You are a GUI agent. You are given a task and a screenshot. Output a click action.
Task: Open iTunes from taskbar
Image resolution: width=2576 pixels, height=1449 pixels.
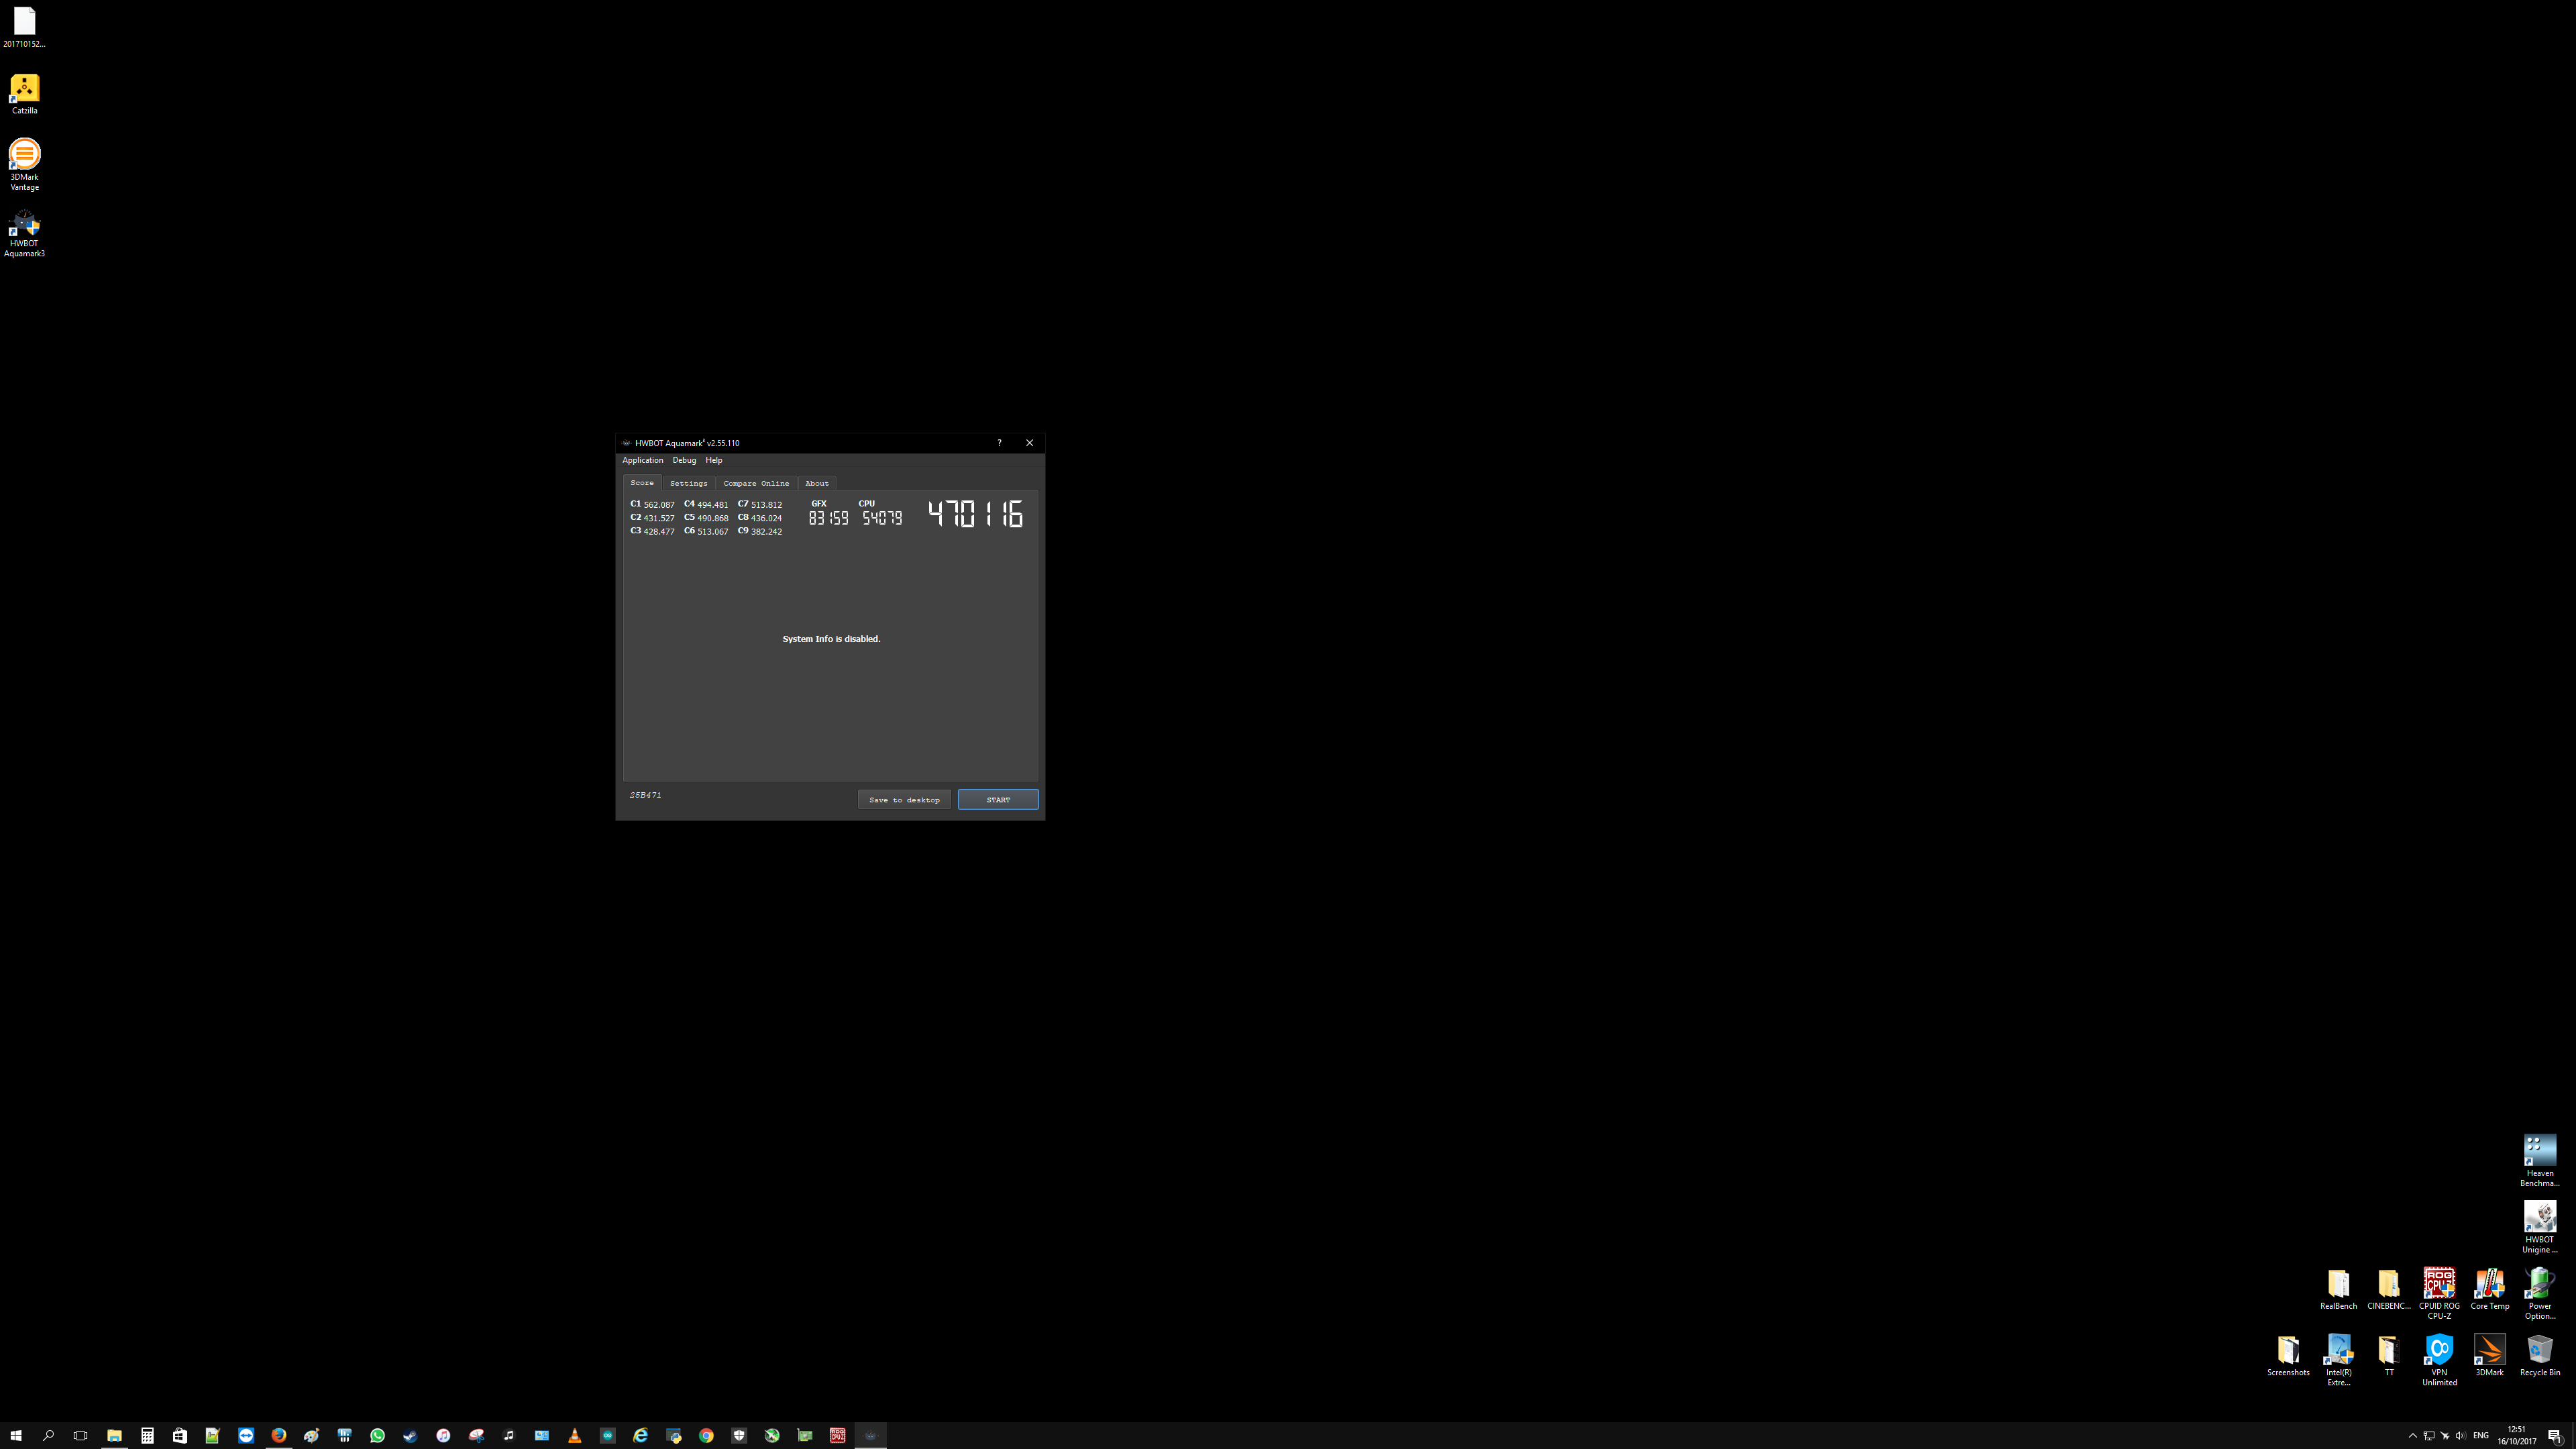[x=443, y=1435]
